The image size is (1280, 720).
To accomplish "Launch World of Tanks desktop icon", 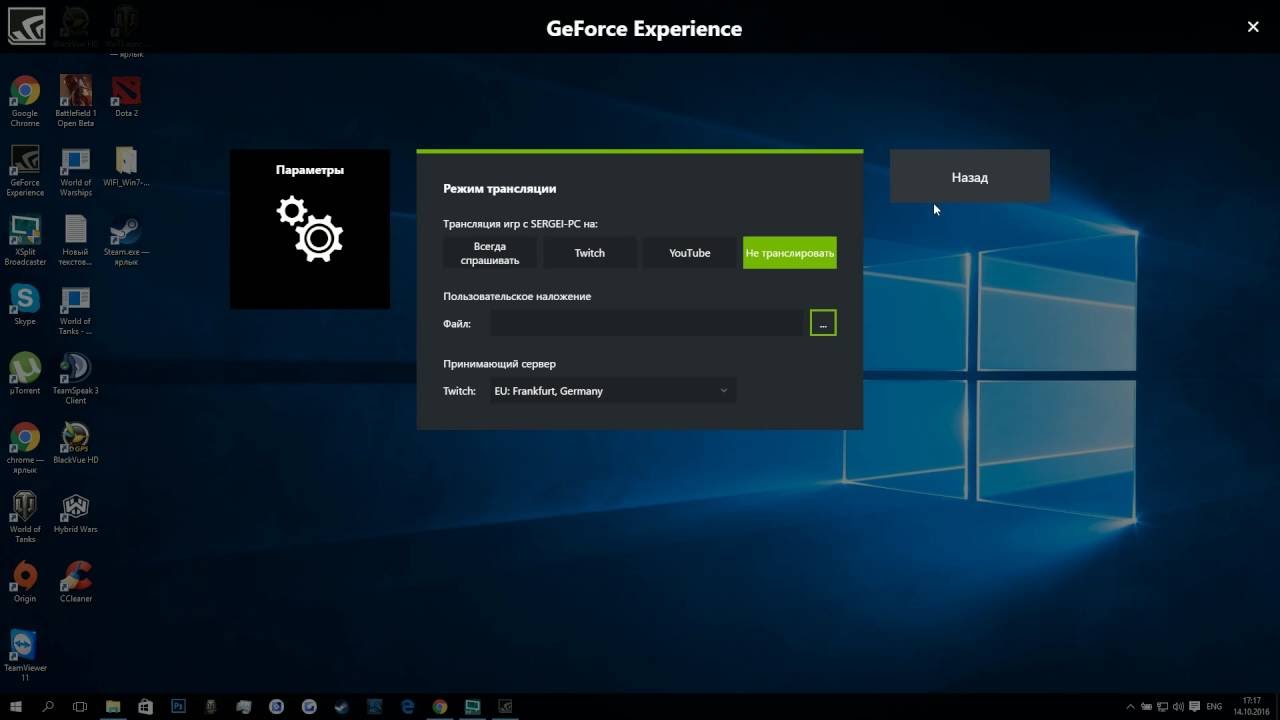I will [25, 517].
